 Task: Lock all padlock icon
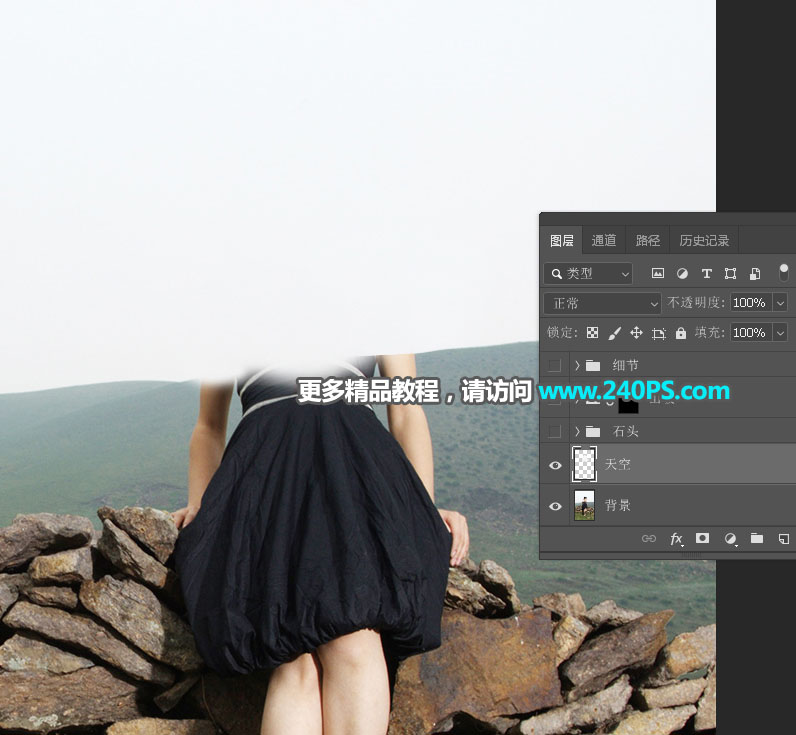tap(681, 332)
